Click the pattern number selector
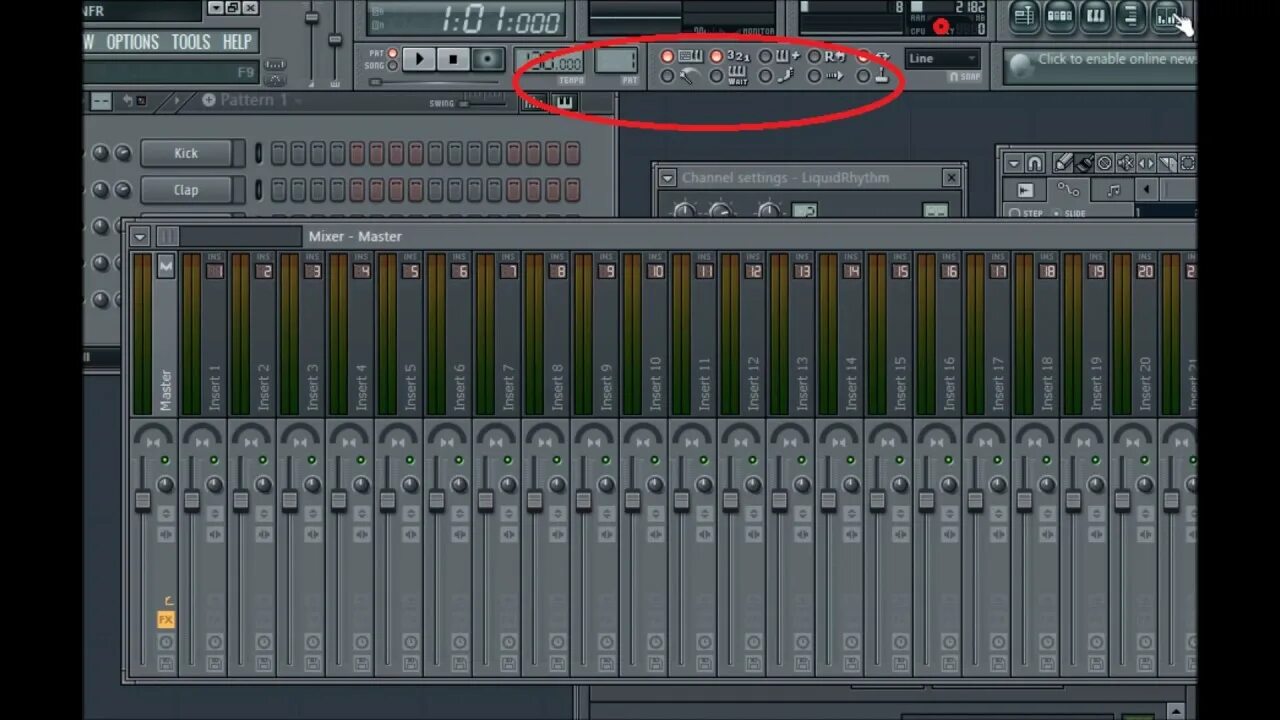This screenshot has width=1280, height=720. [x=616, y=61]
